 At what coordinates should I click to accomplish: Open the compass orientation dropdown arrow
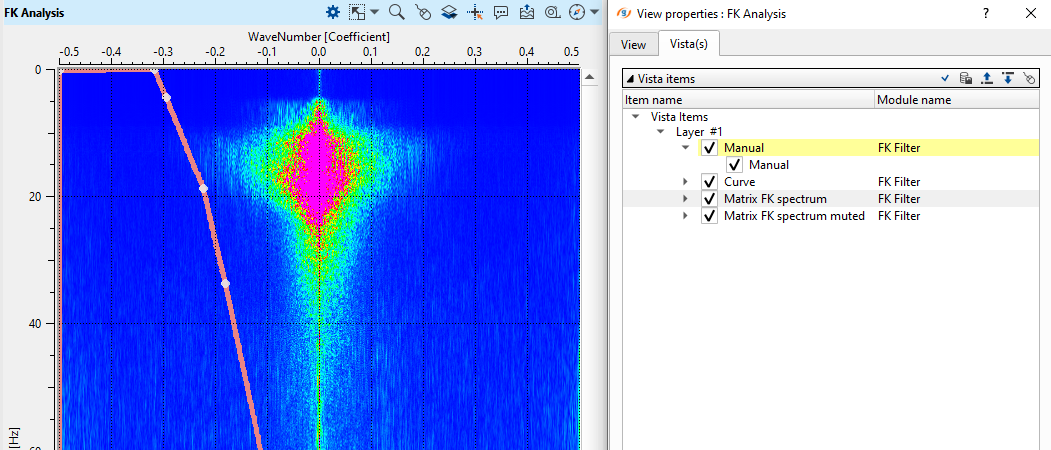pos(594,13)
